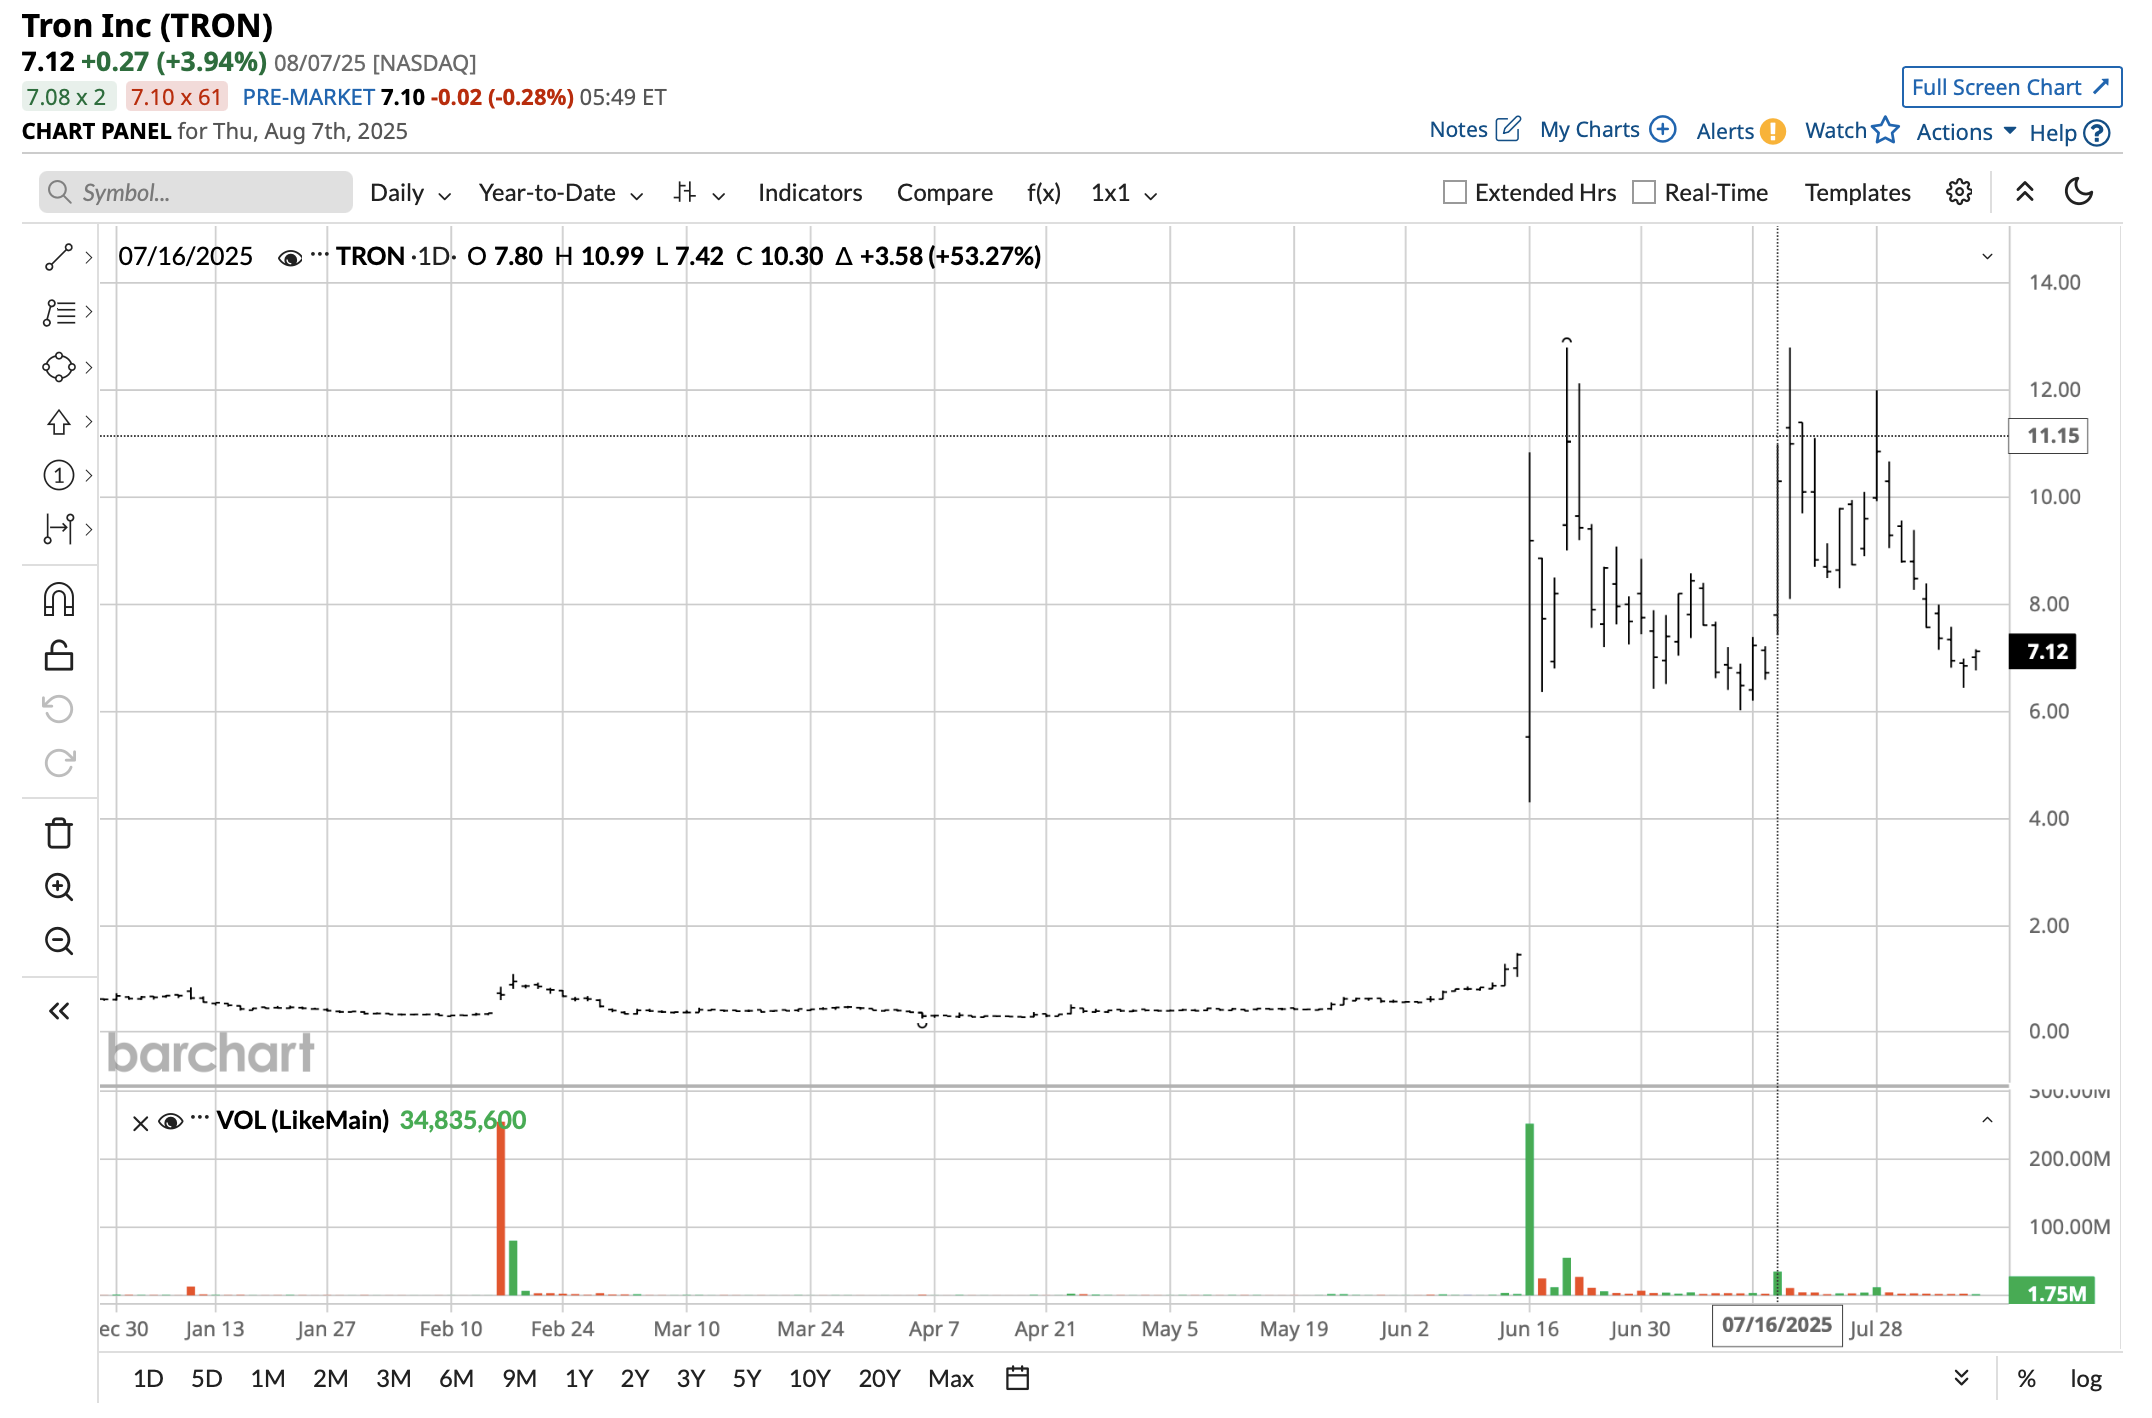The image size is (2152, 1418).
Task: Open the Templates menu
Action: coord(1857,193)
